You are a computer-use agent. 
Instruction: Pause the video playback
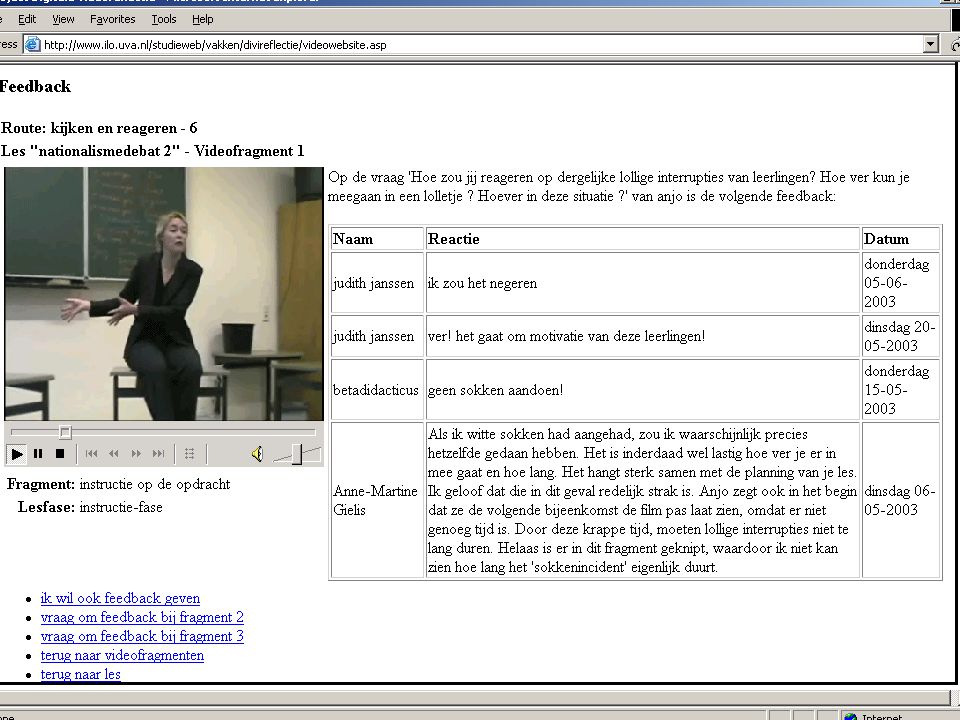pyautogui.click(x=38, y=454)
